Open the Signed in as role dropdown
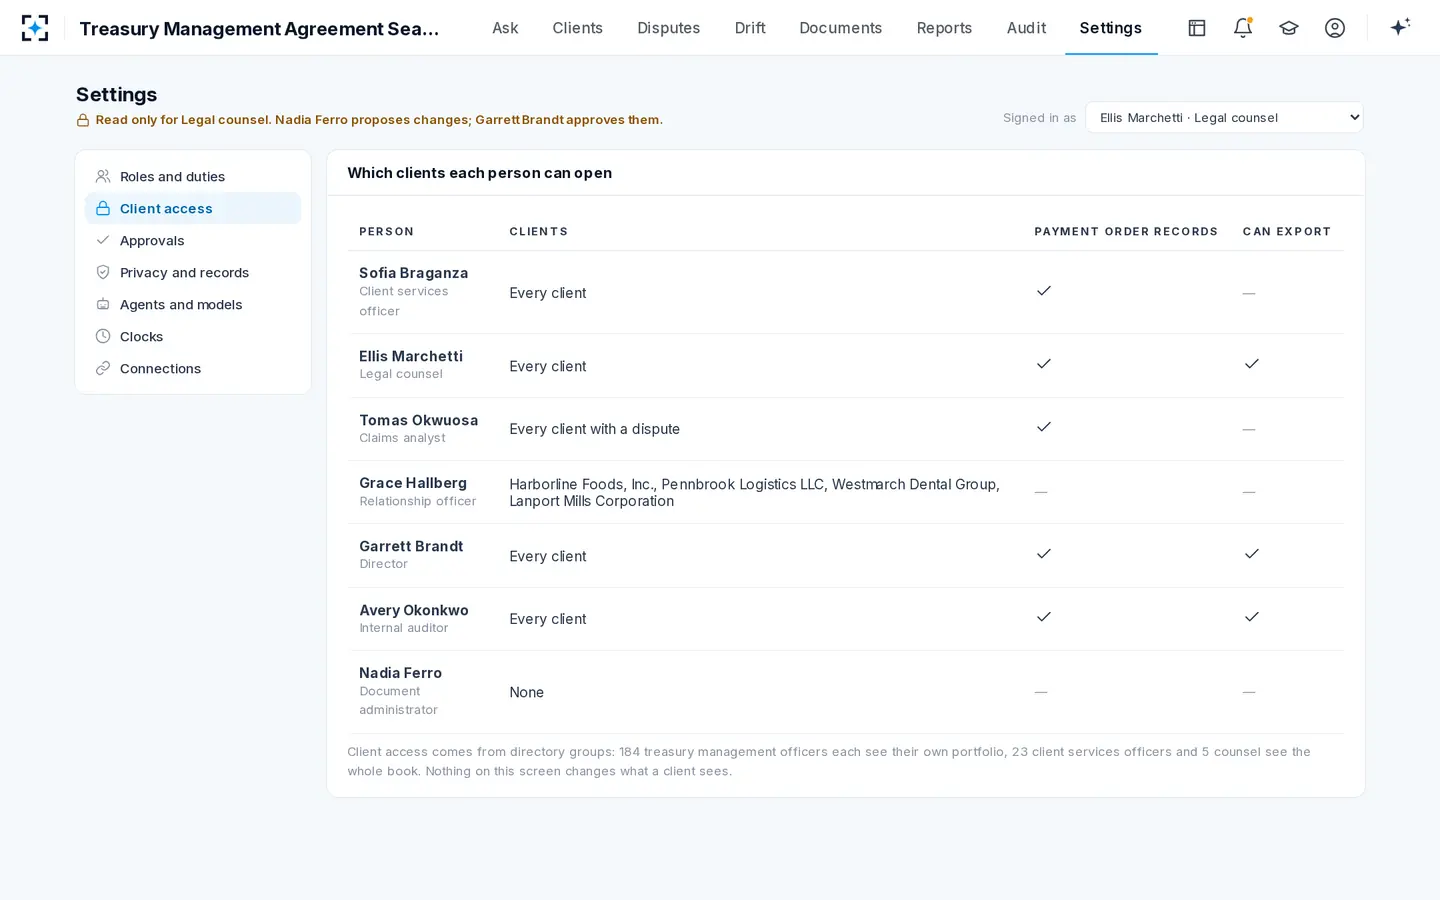Viewport: 1440px width, 900px height. (1224, 117)
